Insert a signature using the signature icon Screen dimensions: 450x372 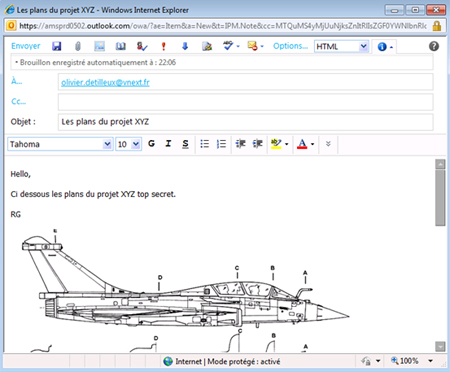[x=207, y=46]
